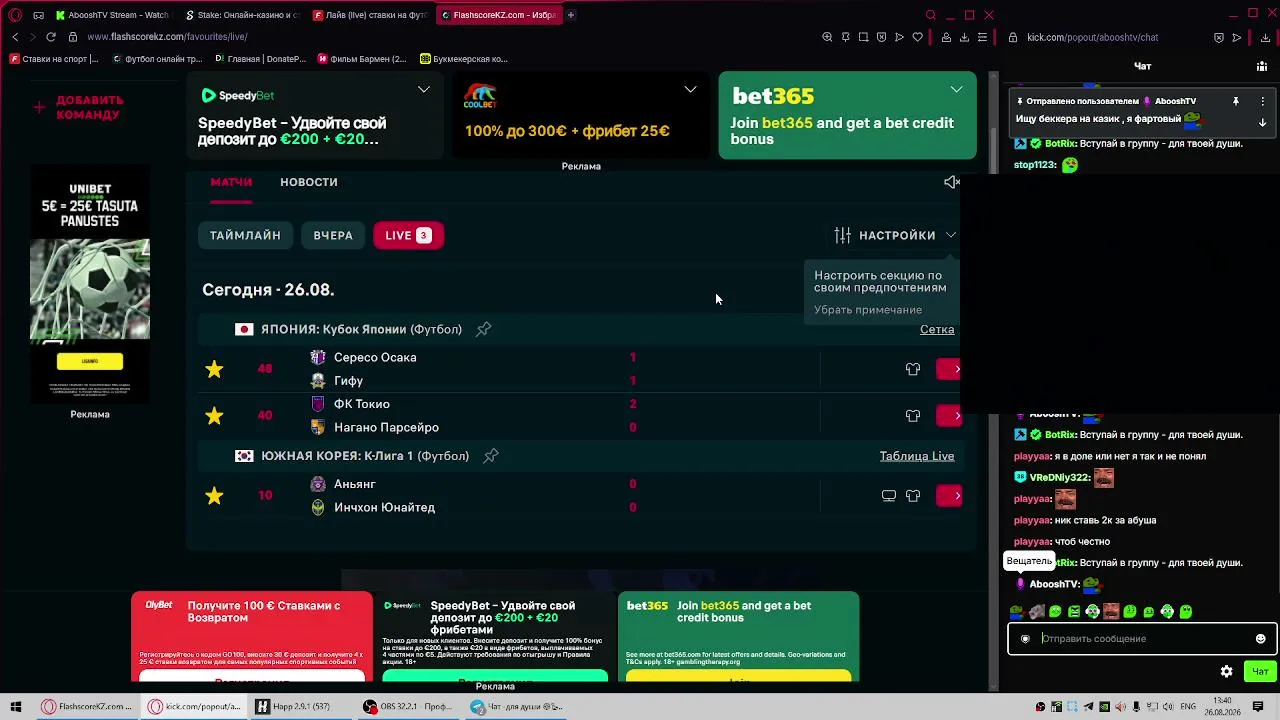This screenshot has width=1280, height=720.
Task: Open pinned message three-dot menu
Action: [1263, 101]
